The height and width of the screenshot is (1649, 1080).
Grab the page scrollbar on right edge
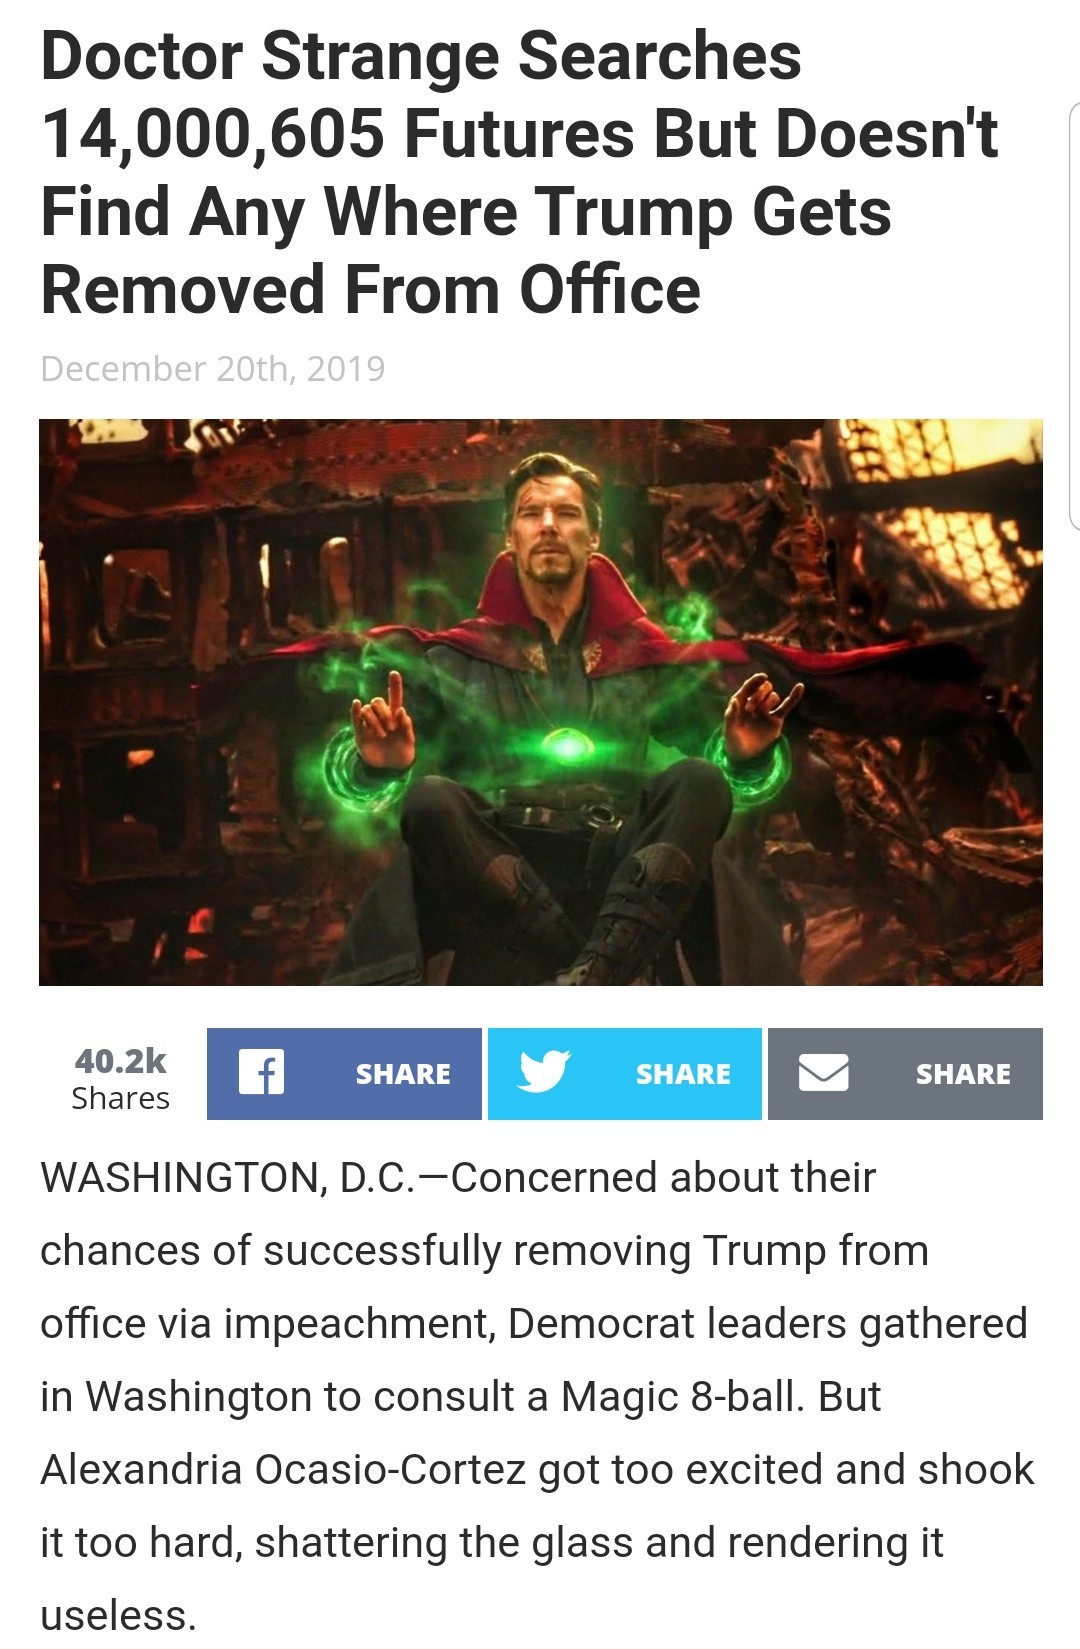tap(1074, 314)
